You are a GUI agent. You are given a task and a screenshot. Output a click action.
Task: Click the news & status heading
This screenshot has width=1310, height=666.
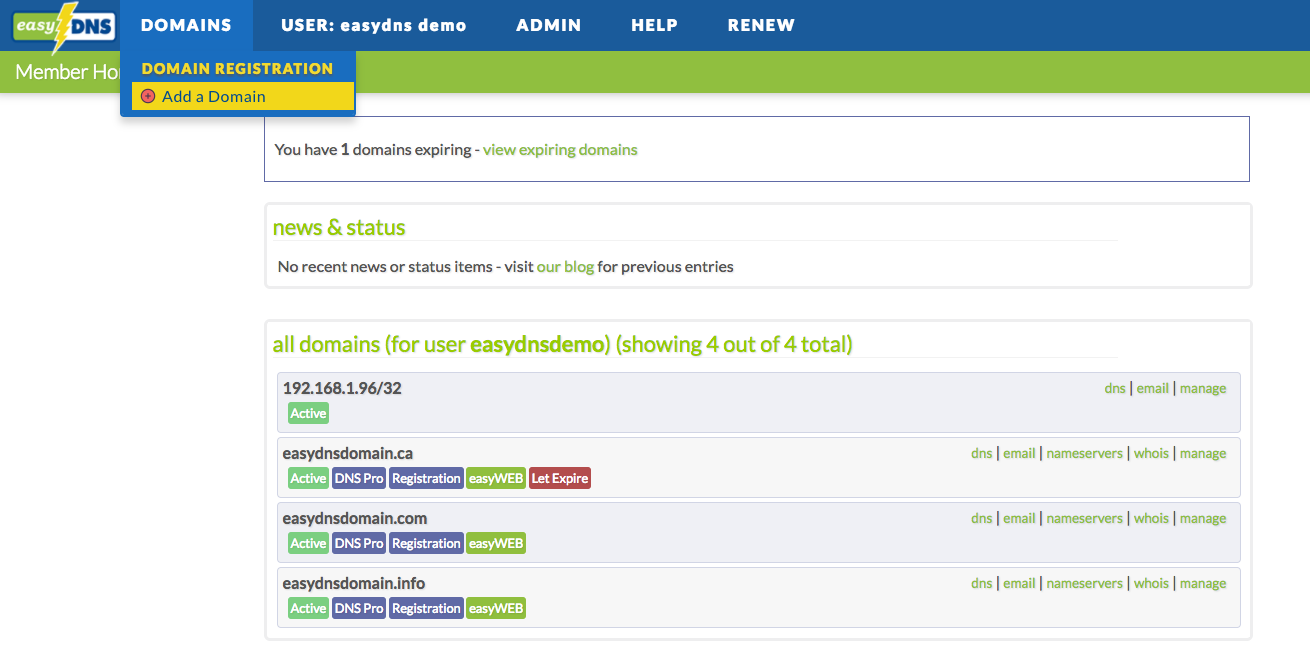coord(339,228)
